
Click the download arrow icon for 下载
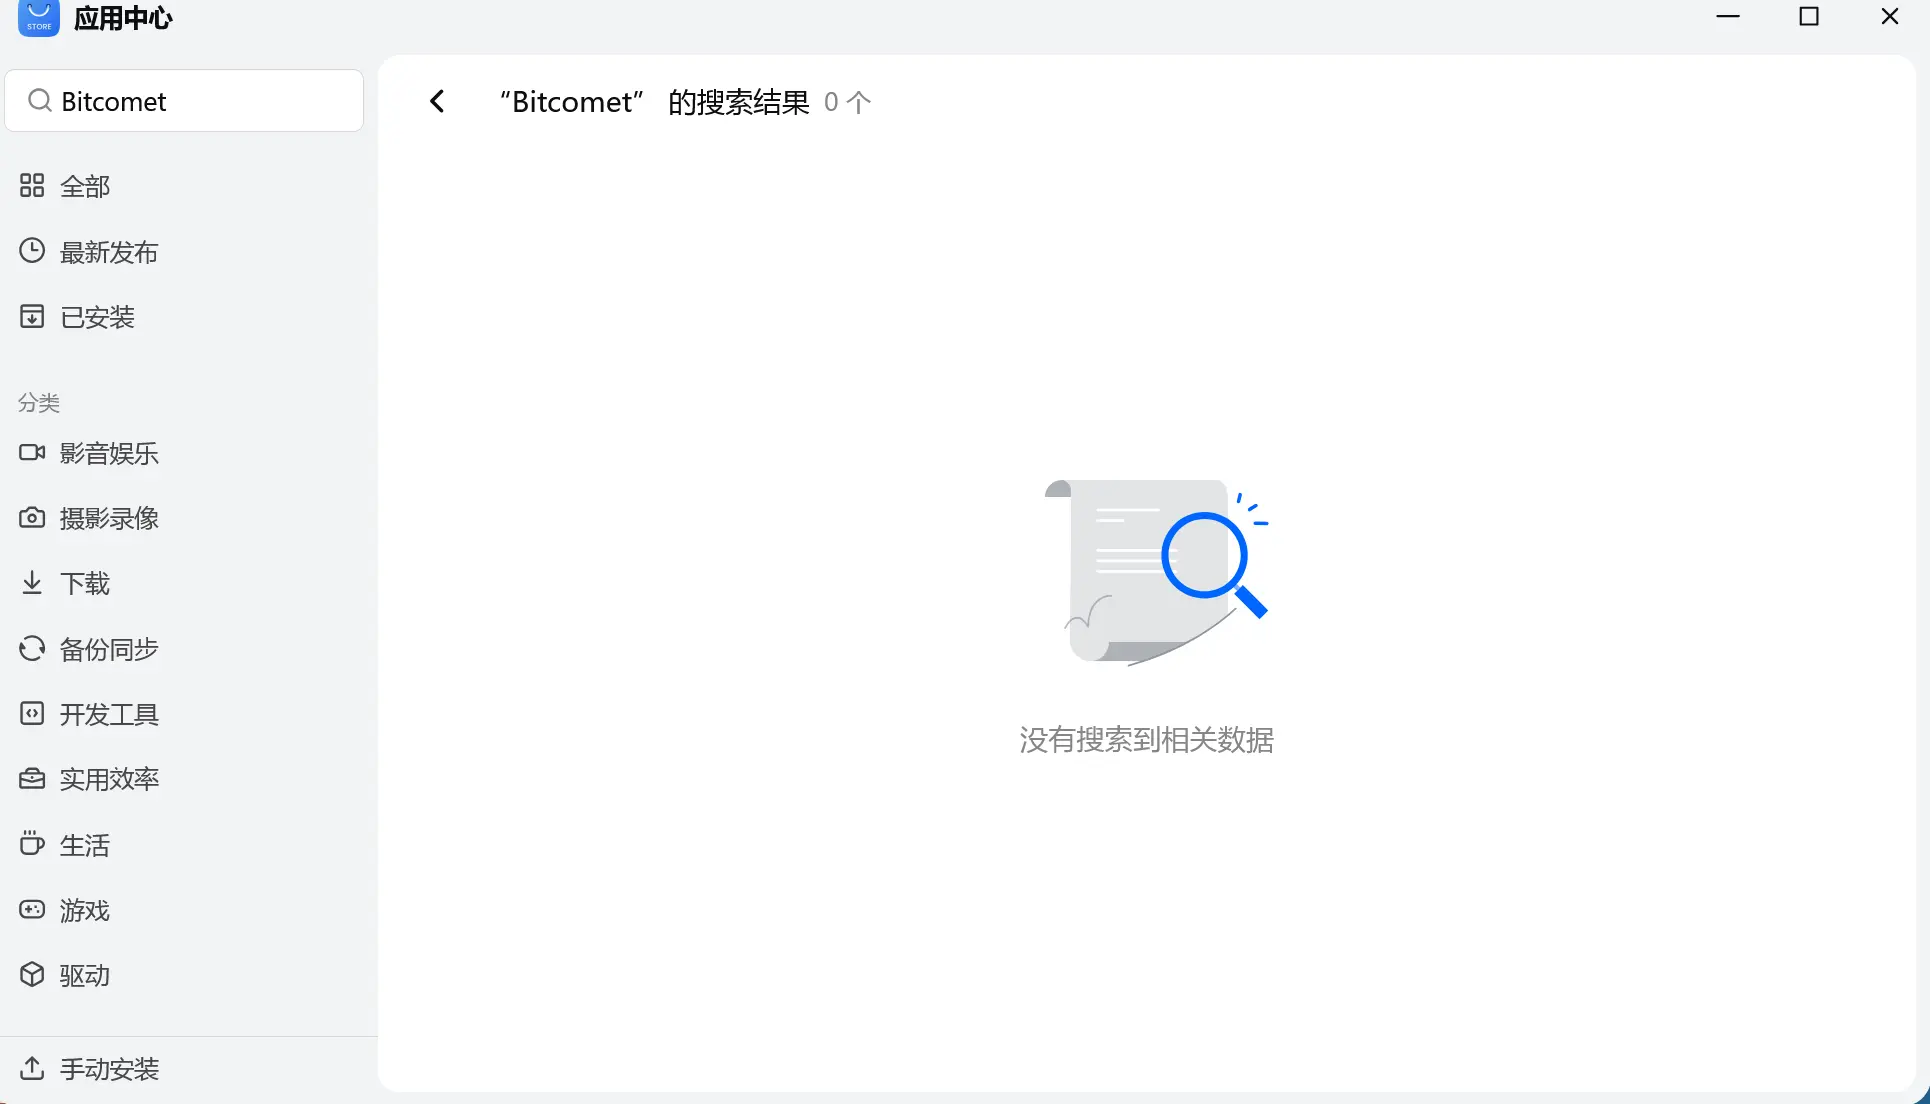coord(32,583)
